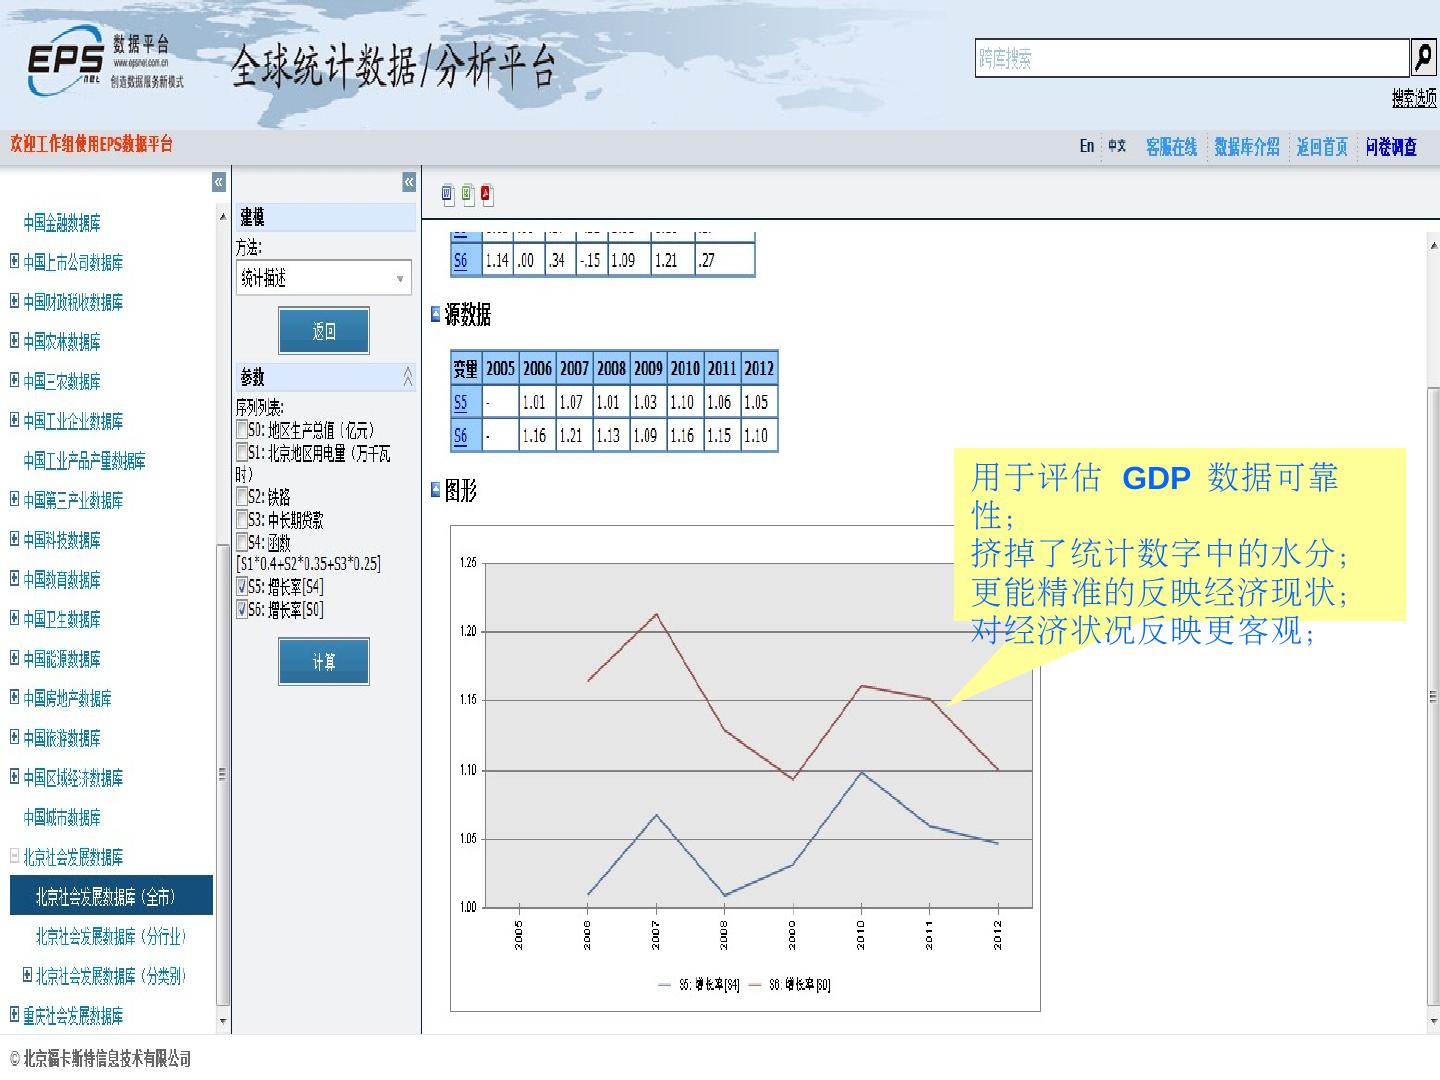
Task: Toggle S0 地区生产总值 checkbox
Action: pyautogui.click(x=242, y=430)
